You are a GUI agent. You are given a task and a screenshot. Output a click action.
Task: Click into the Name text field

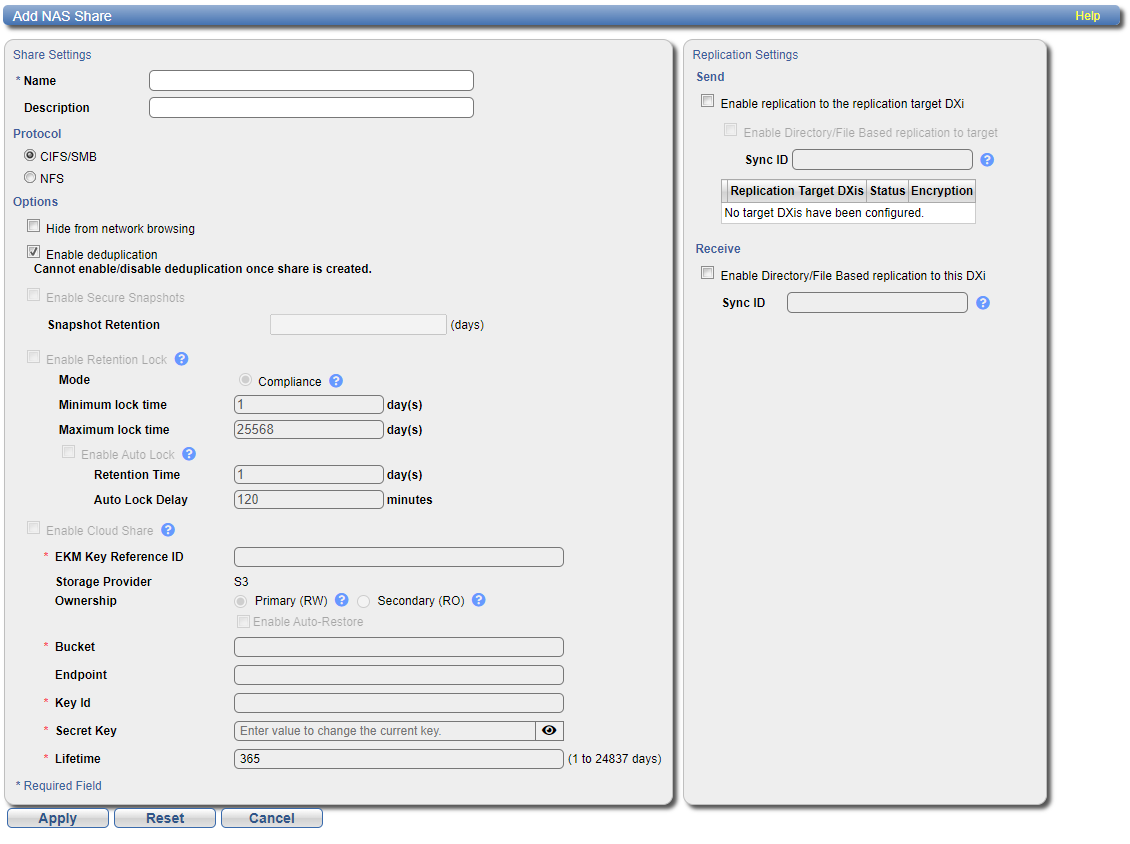coord(311,81)
